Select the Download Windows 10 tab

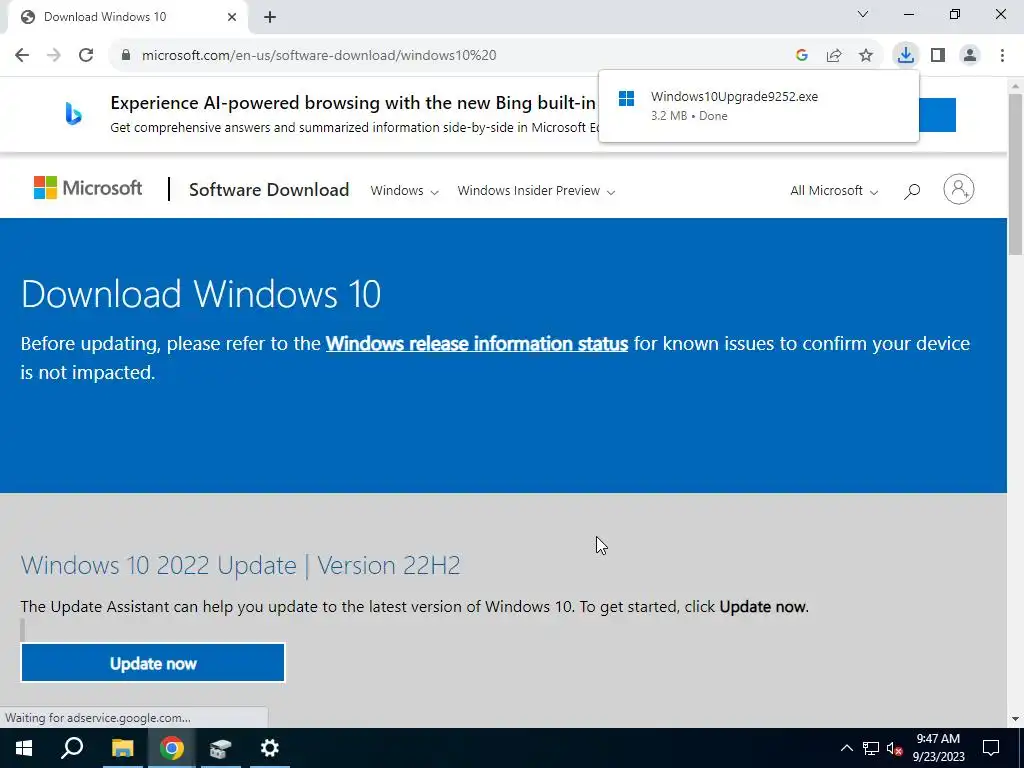pos(127,17)
